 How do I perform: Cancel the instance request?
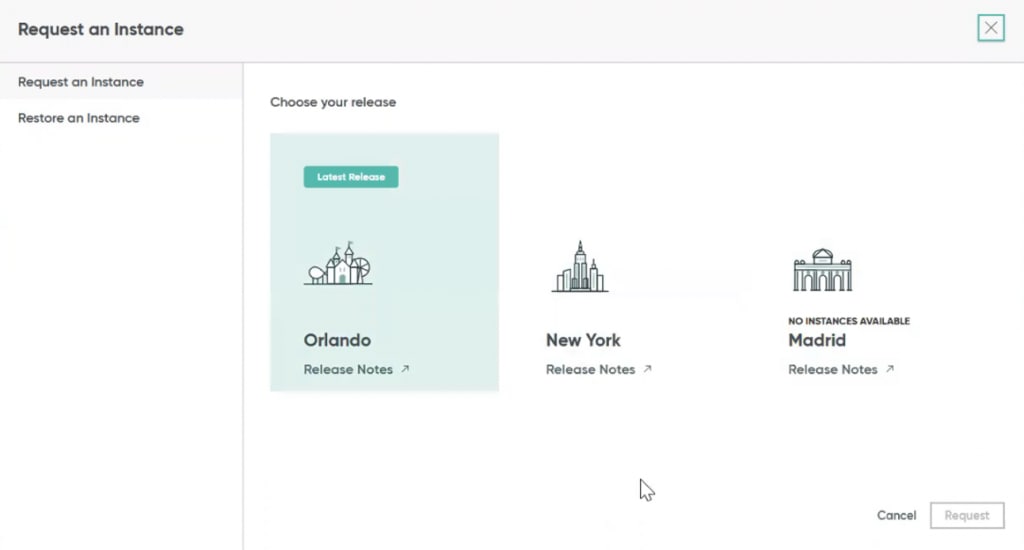click(x=897, y=515)
